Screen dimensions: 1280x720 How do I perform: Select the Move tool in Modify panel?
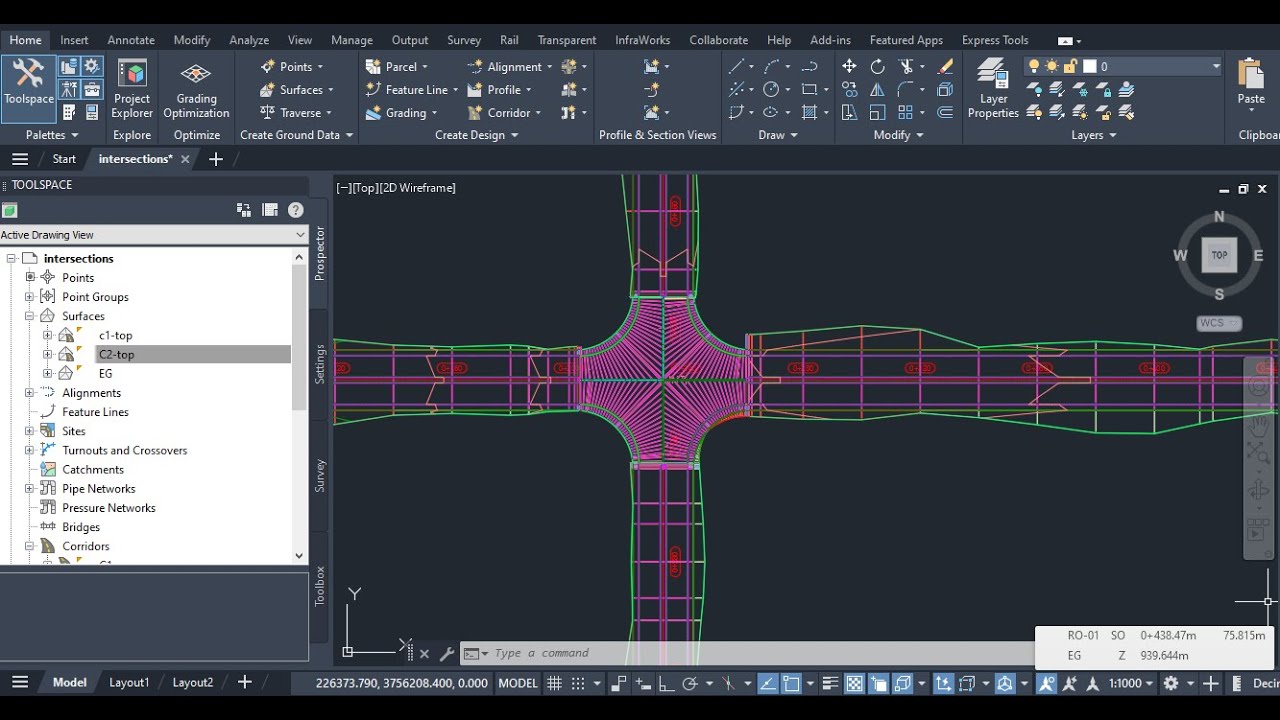click(849, 66)
